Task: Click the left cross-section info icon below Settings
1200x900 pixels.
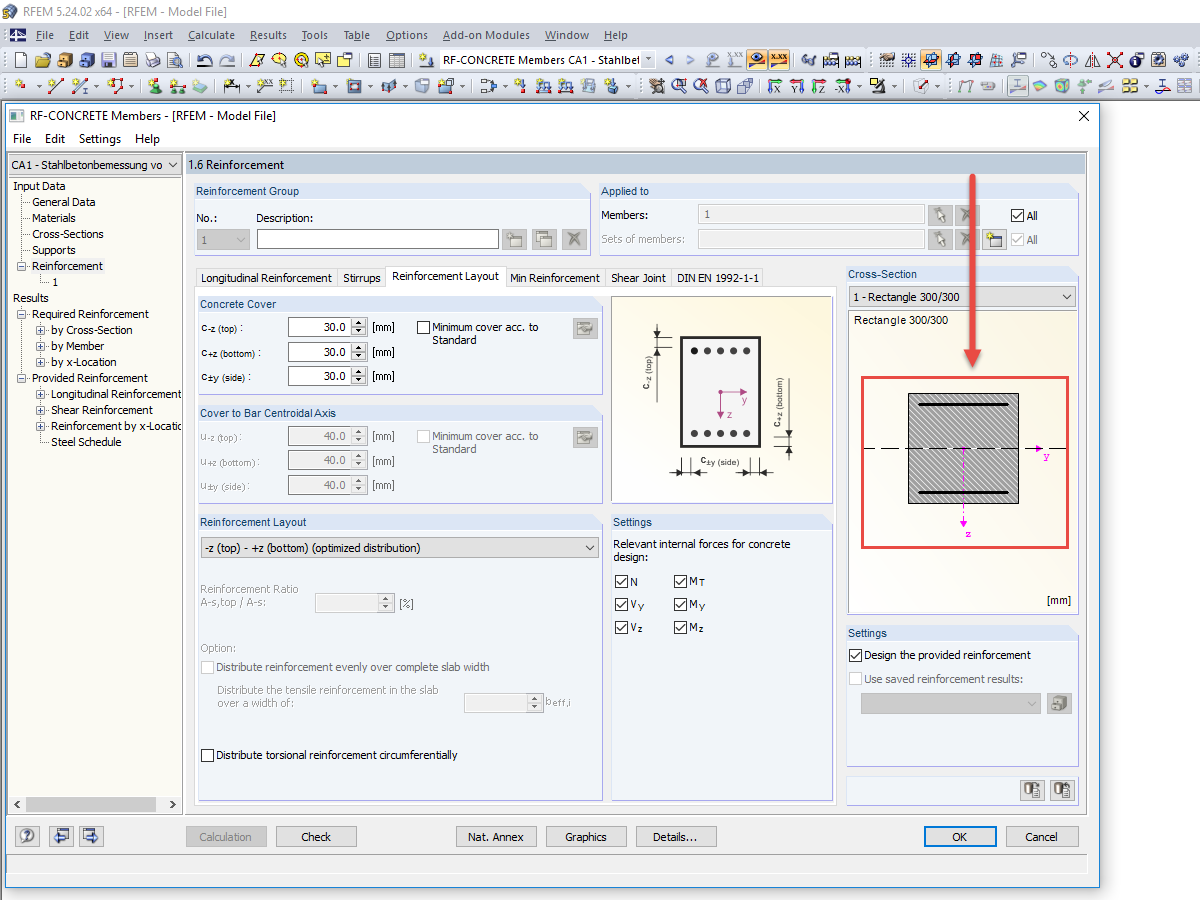Action: tap(1033, 790)
